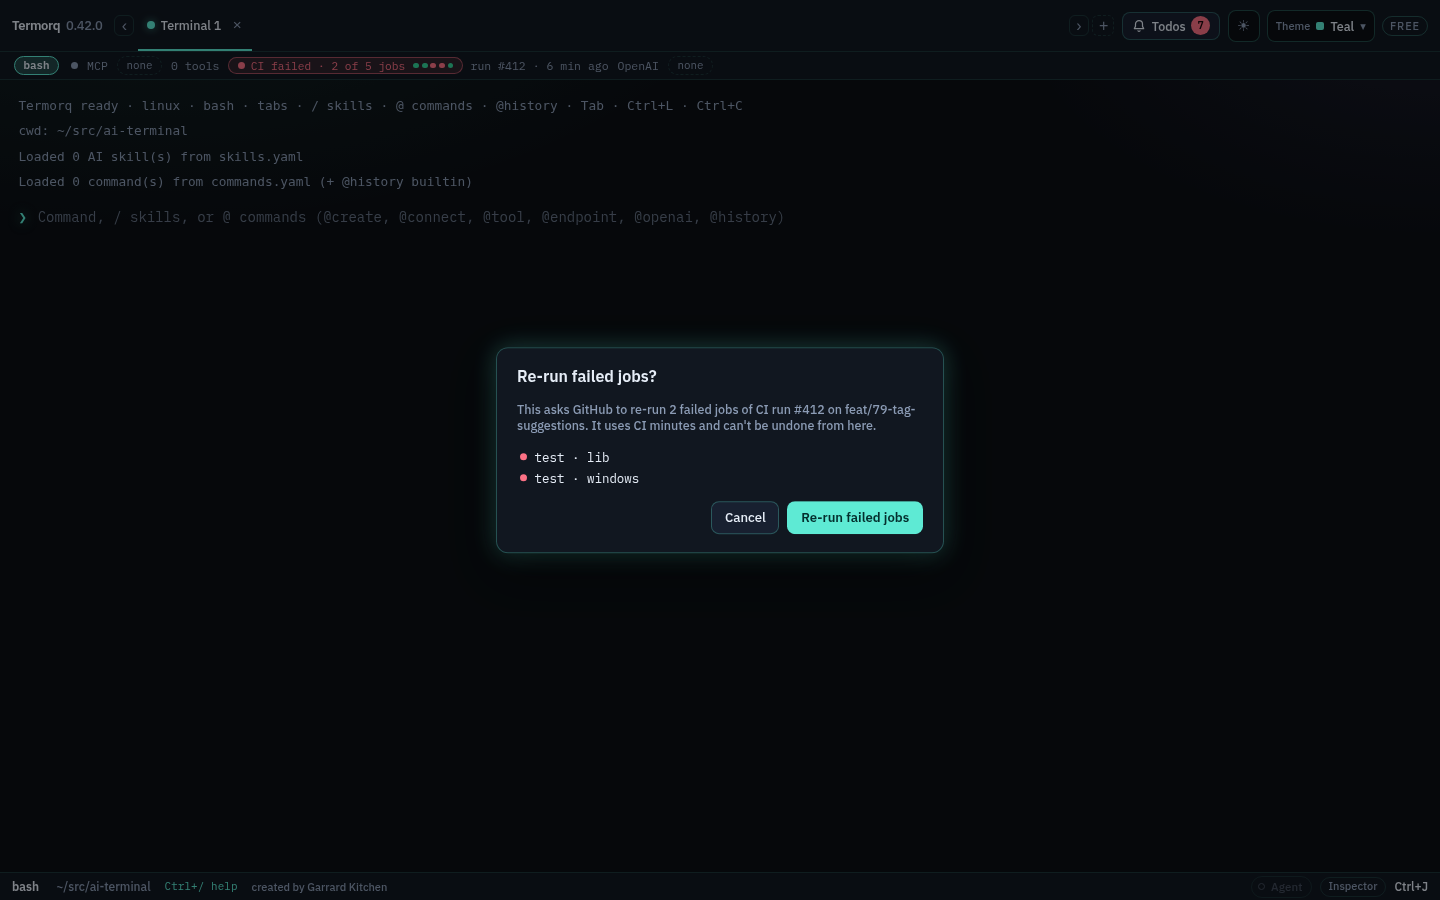Open the CI failed status pill
1440x900 pixels.
(x=345, y=66)
